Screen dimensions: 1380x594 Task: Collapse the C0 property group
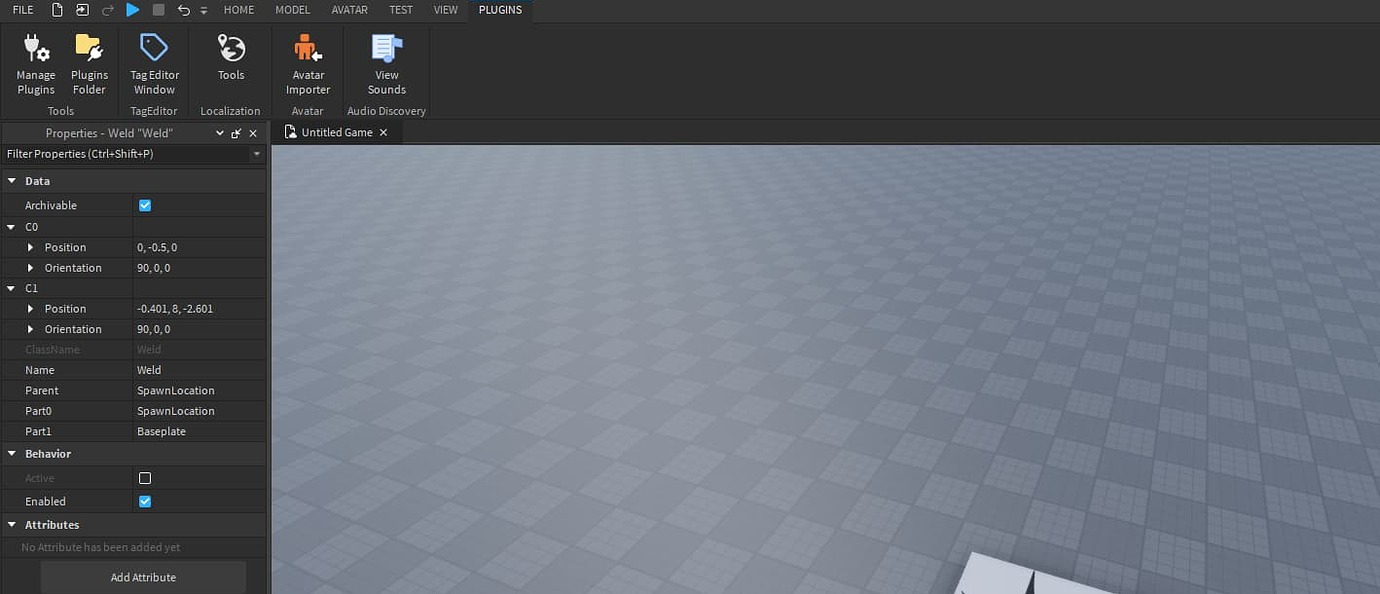coord(10,227)
